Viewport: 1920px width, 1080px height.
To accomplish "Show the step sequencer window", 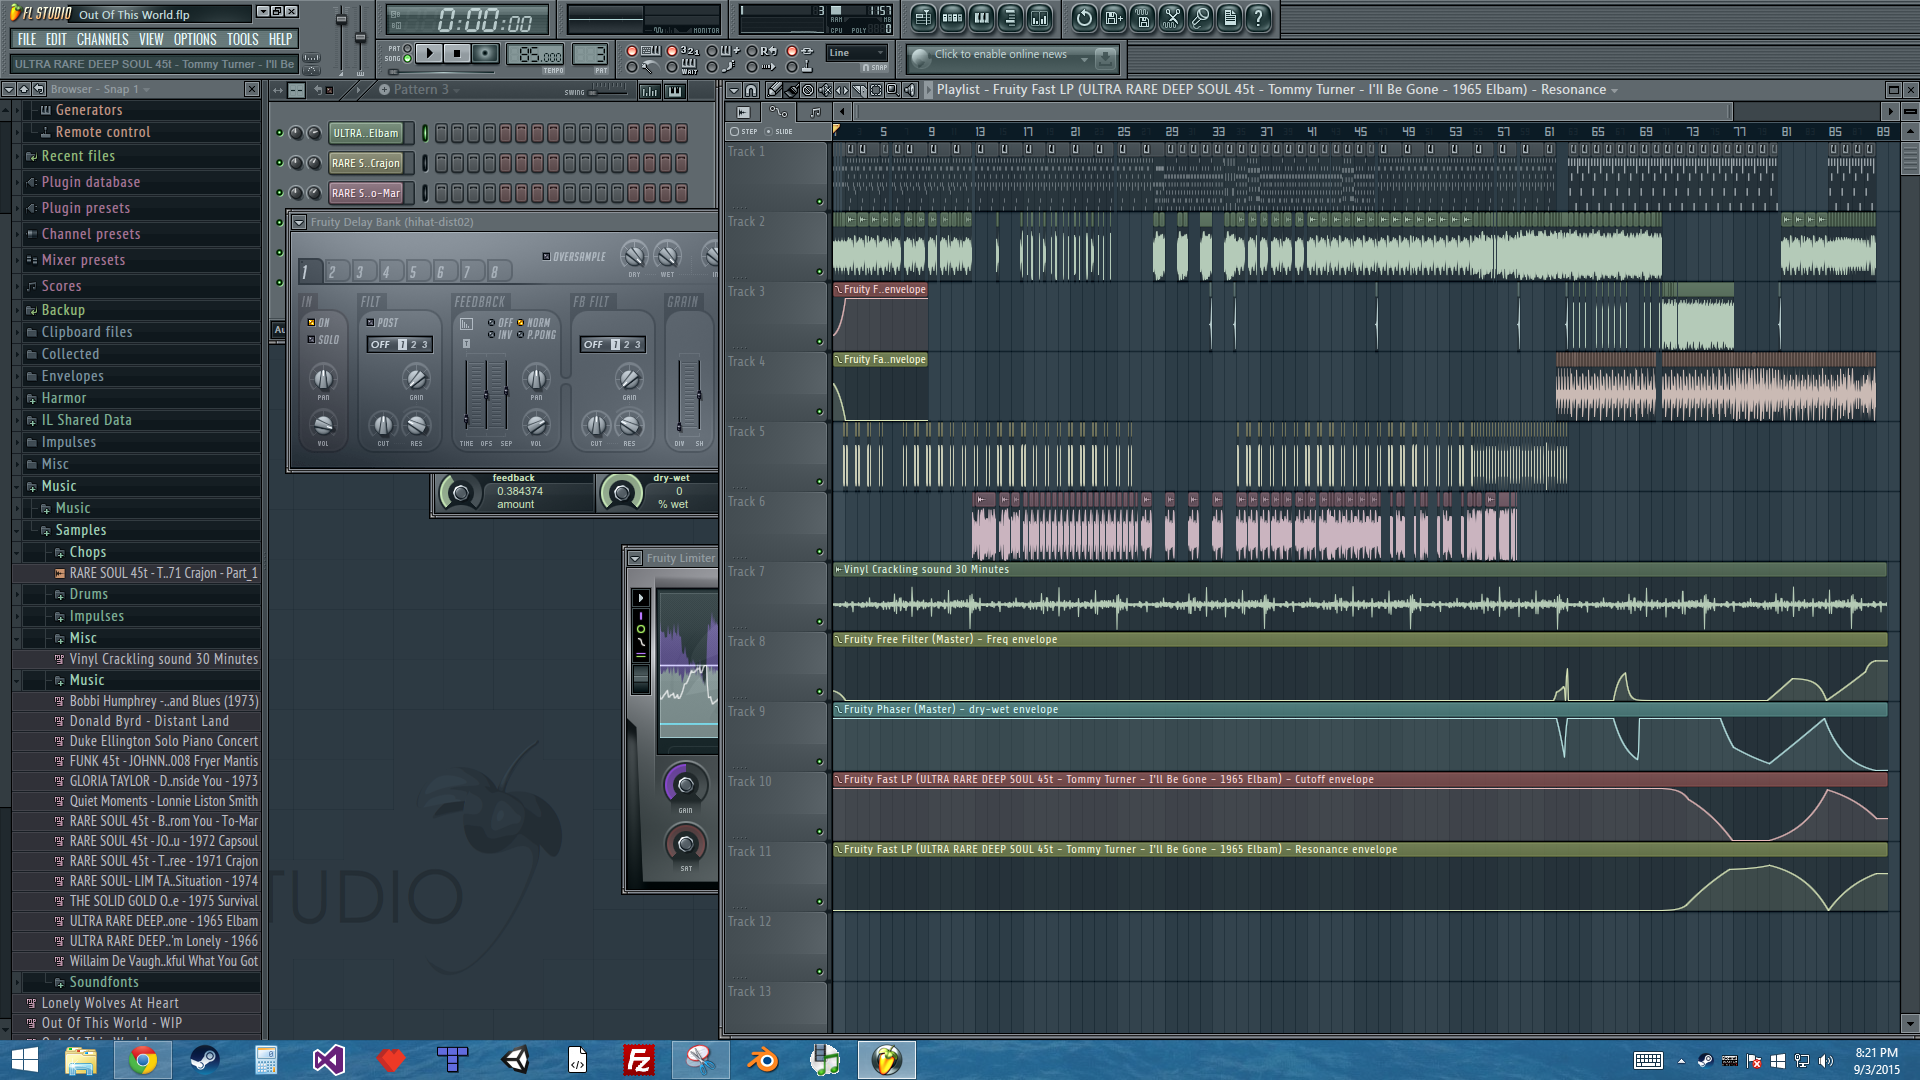I will (x=952, y=18).
